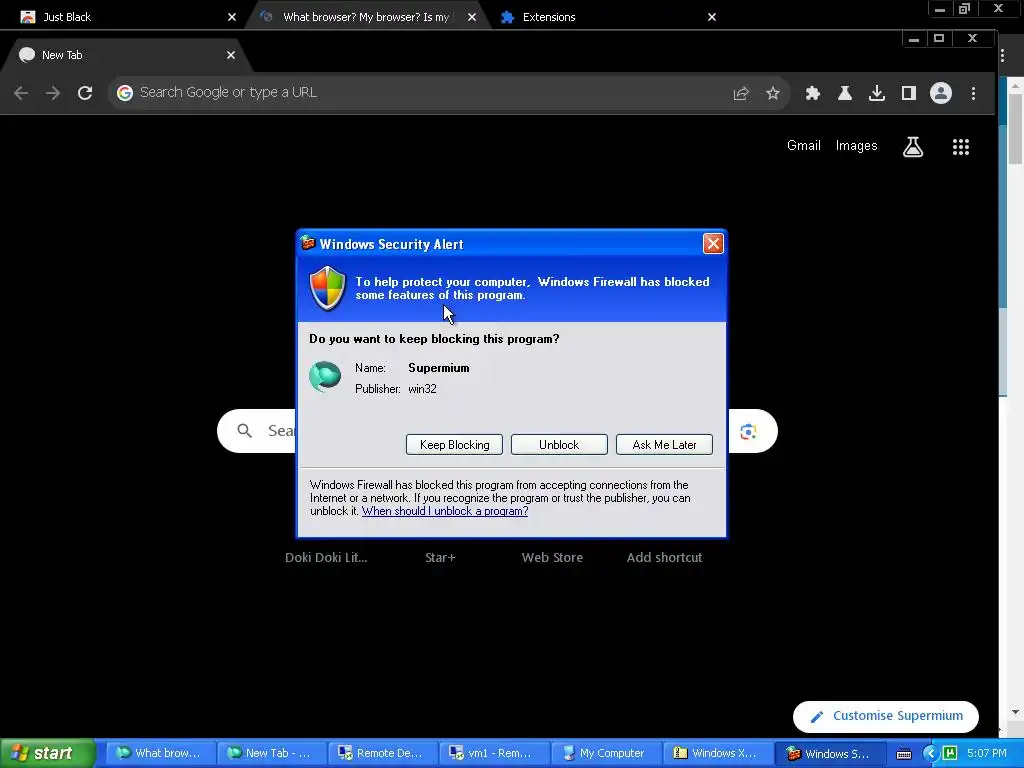Open the Gmail link
This screenshot has height=768, width=1024.
click(803, 146)
